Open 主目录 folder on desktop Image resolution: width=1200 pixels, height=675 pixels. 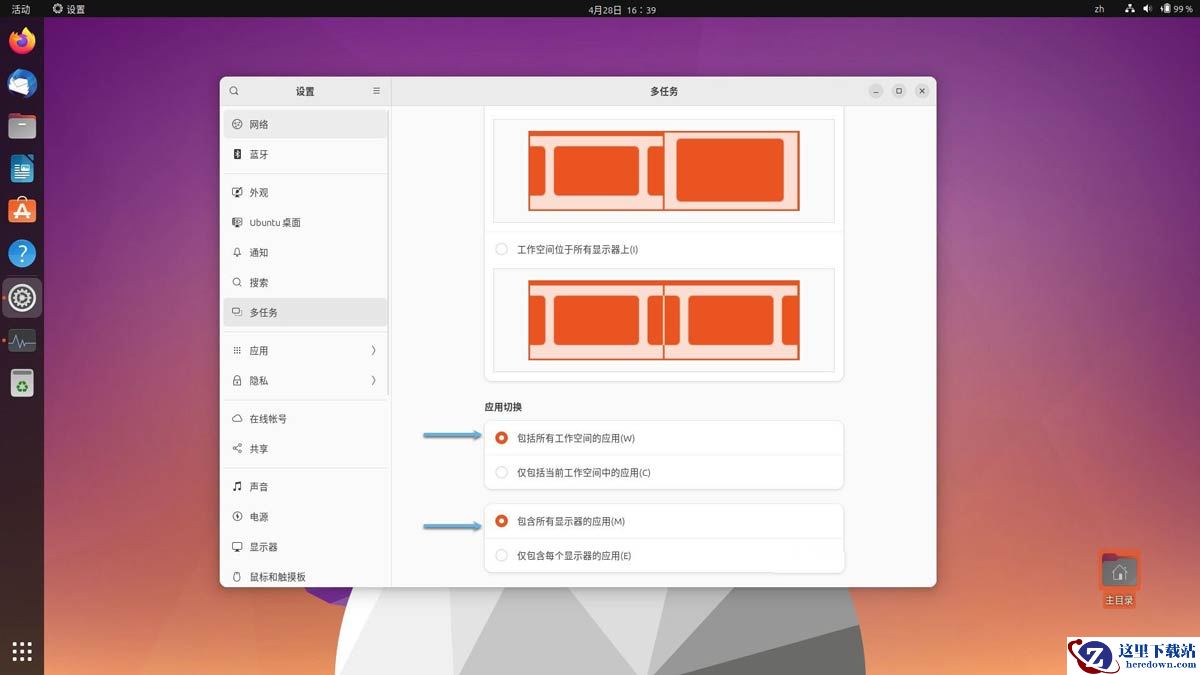point(1119,579)
